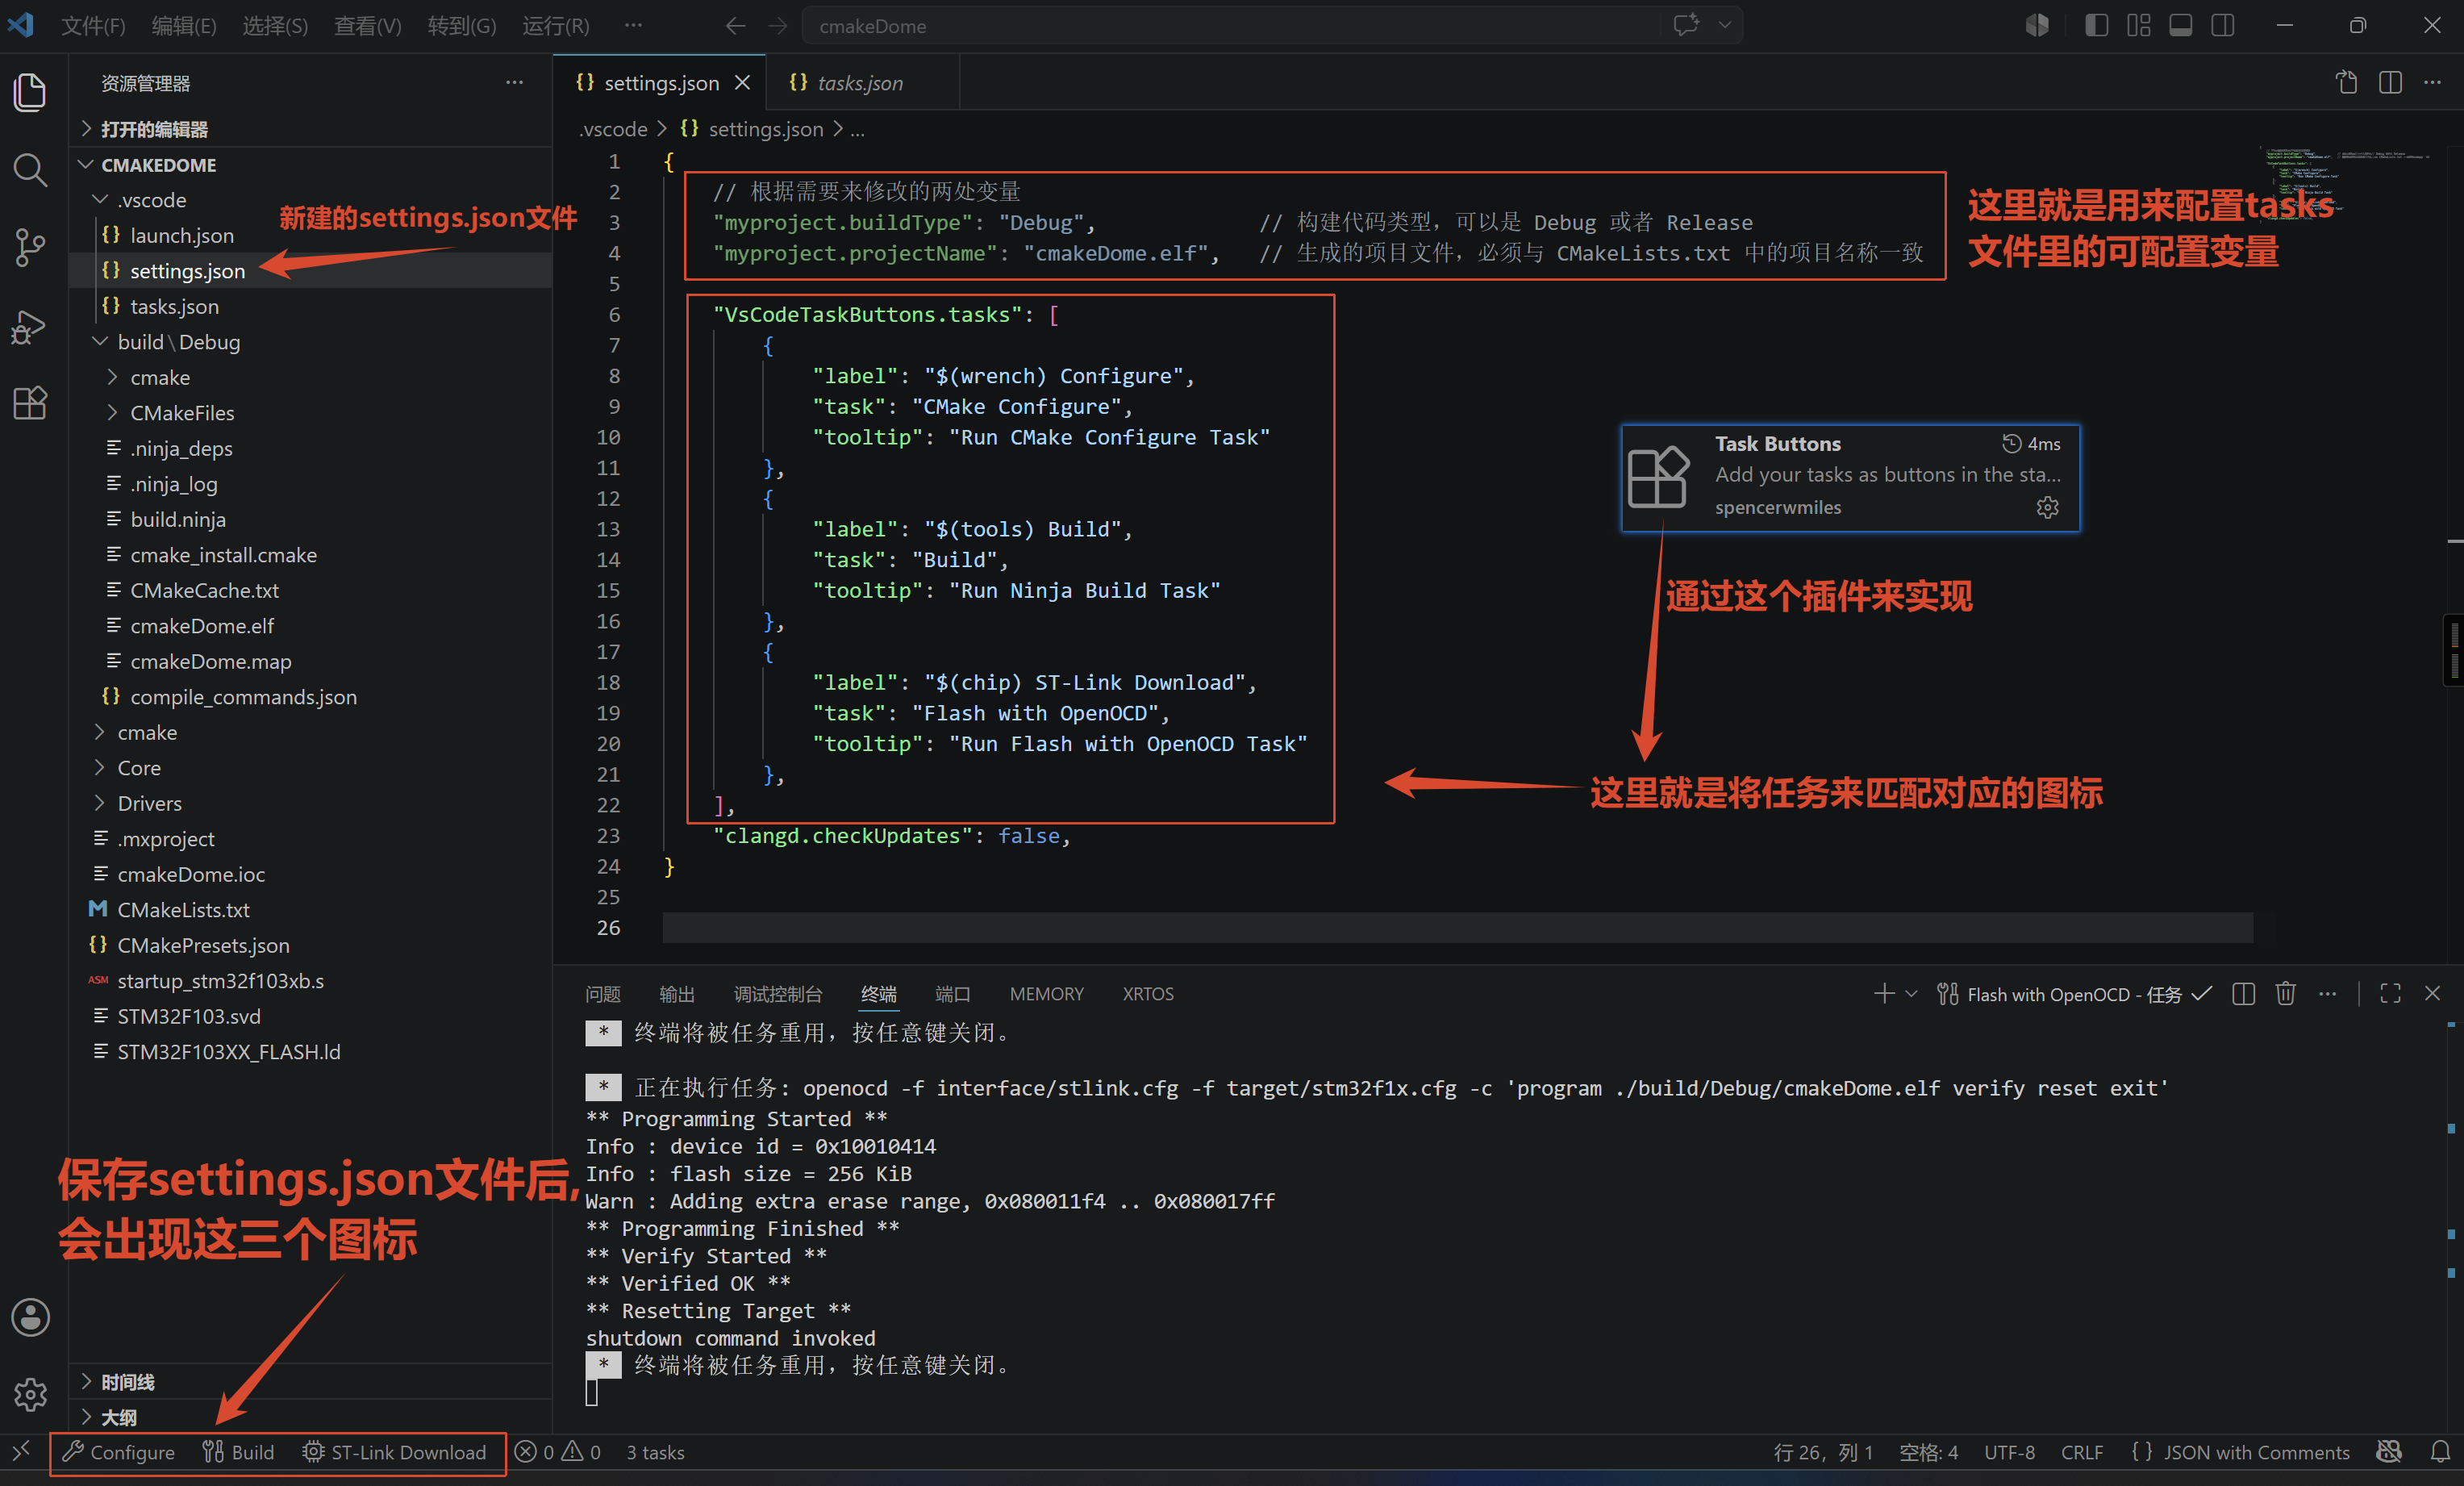Go forward with the navigation arrow

(x=778, y=26)
